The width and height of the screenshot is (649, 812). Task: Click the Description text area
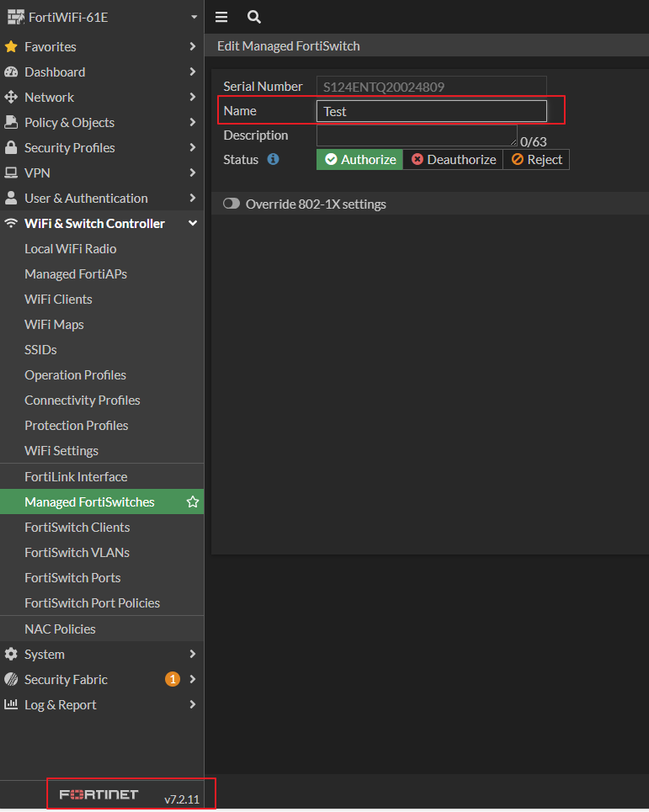click(x=416, y=136)
